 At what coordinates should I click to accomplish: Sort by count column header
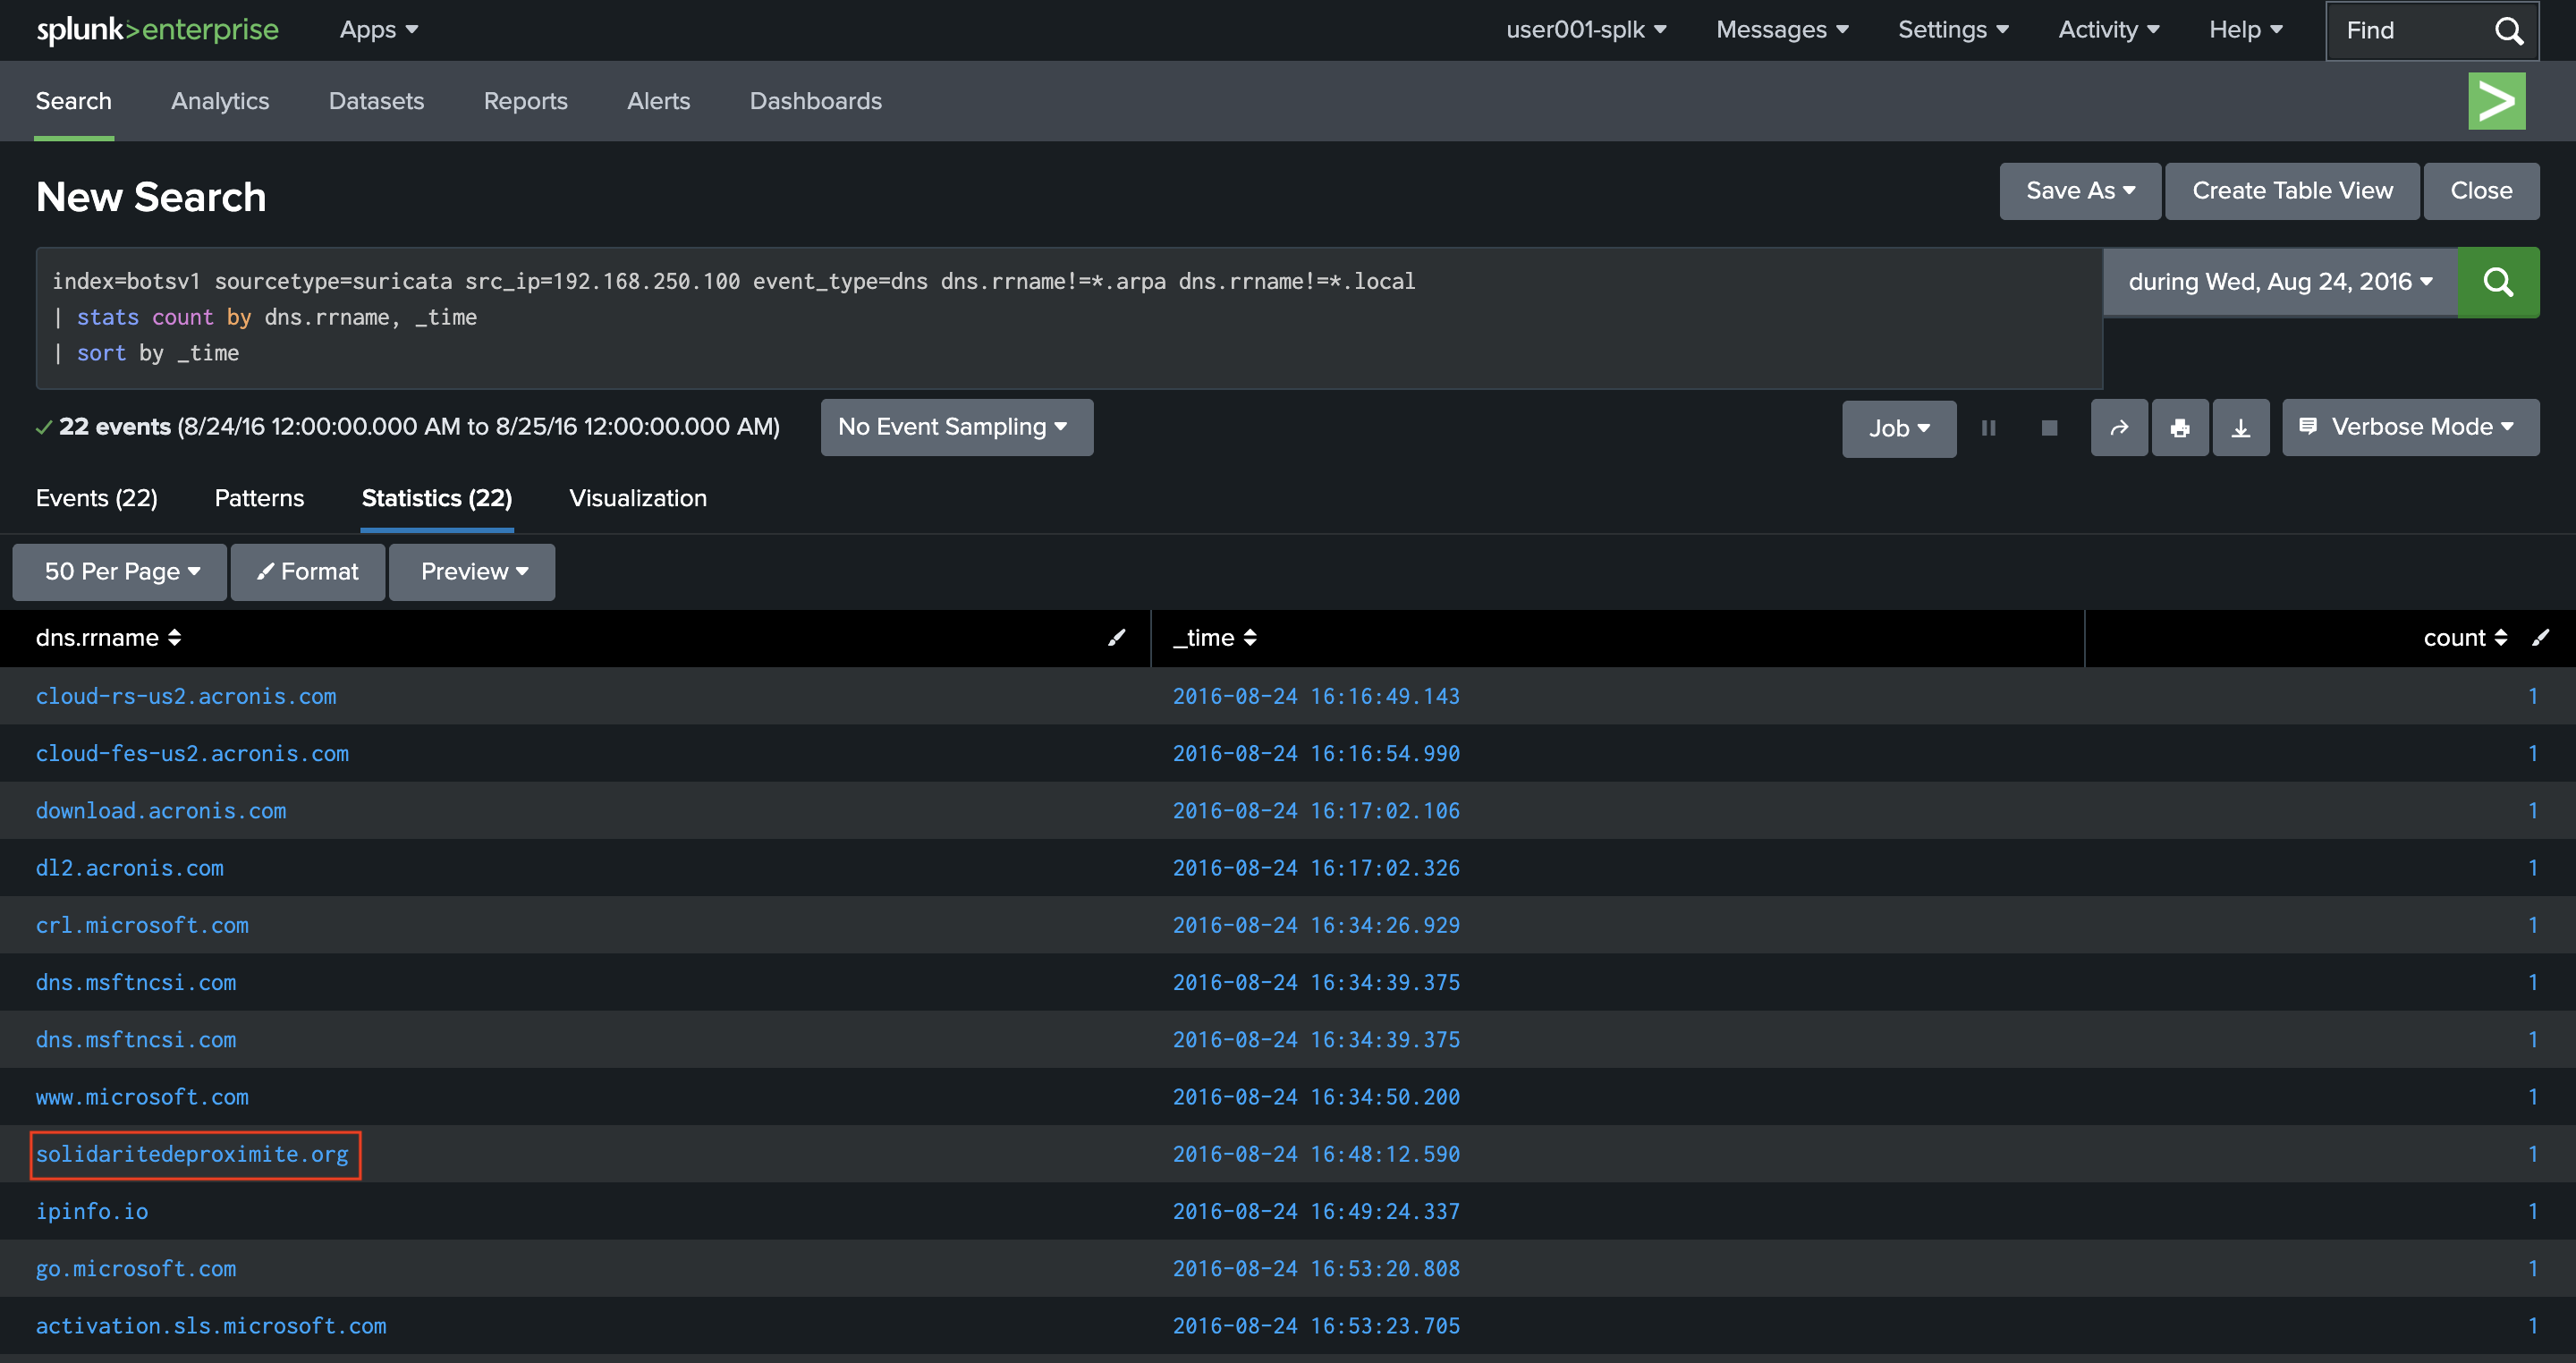pos(2464,638)
